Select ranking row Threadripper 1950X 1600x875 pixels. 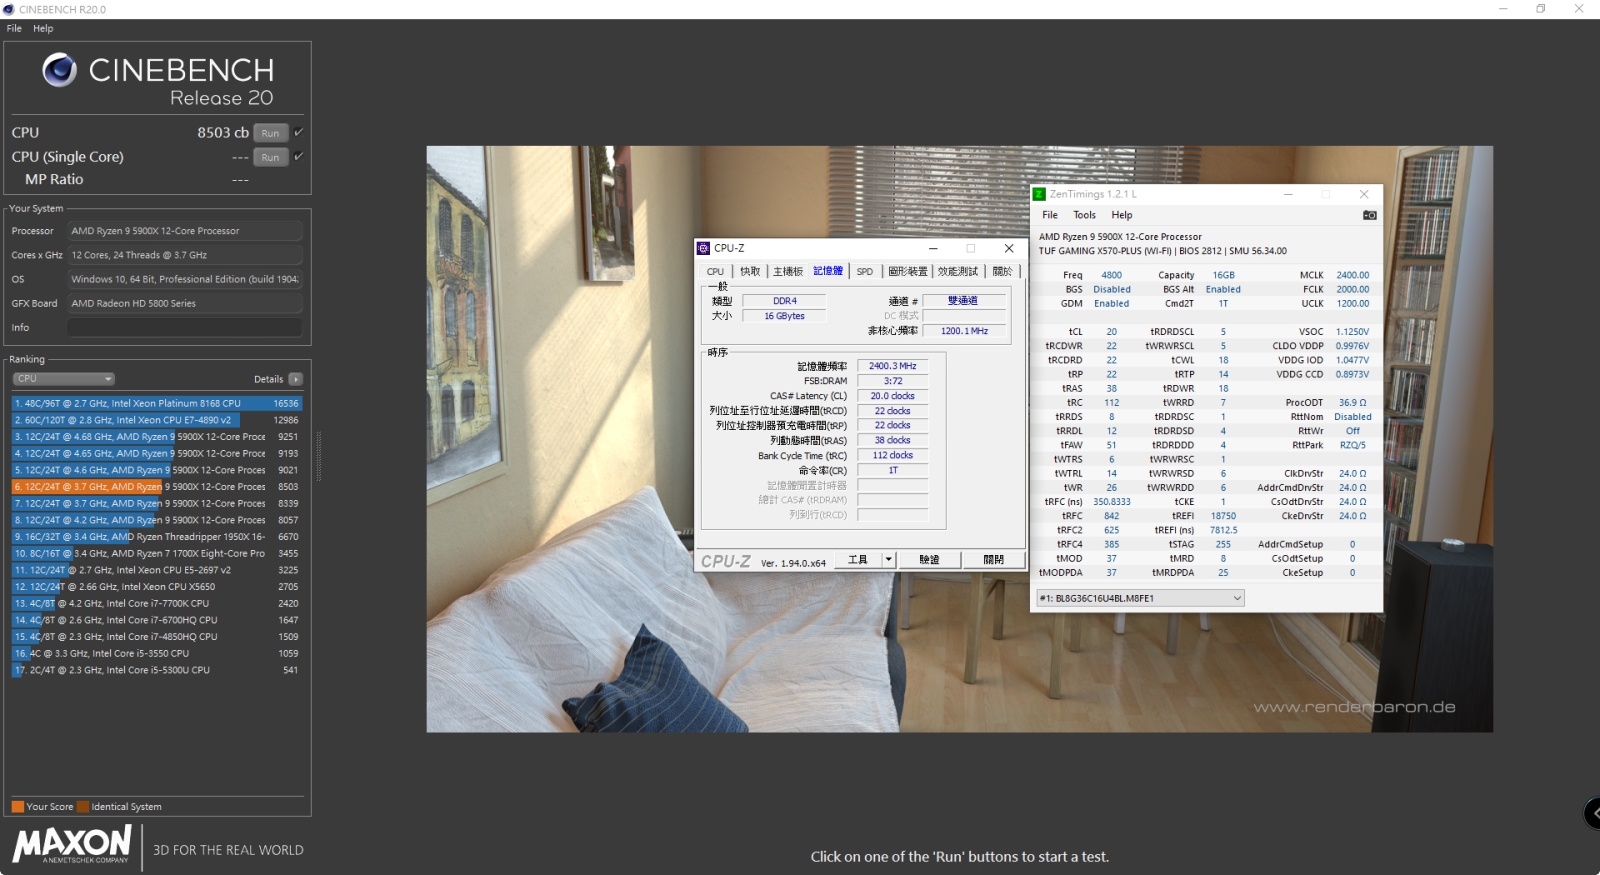pyautogui.click(x=156, y=537)
